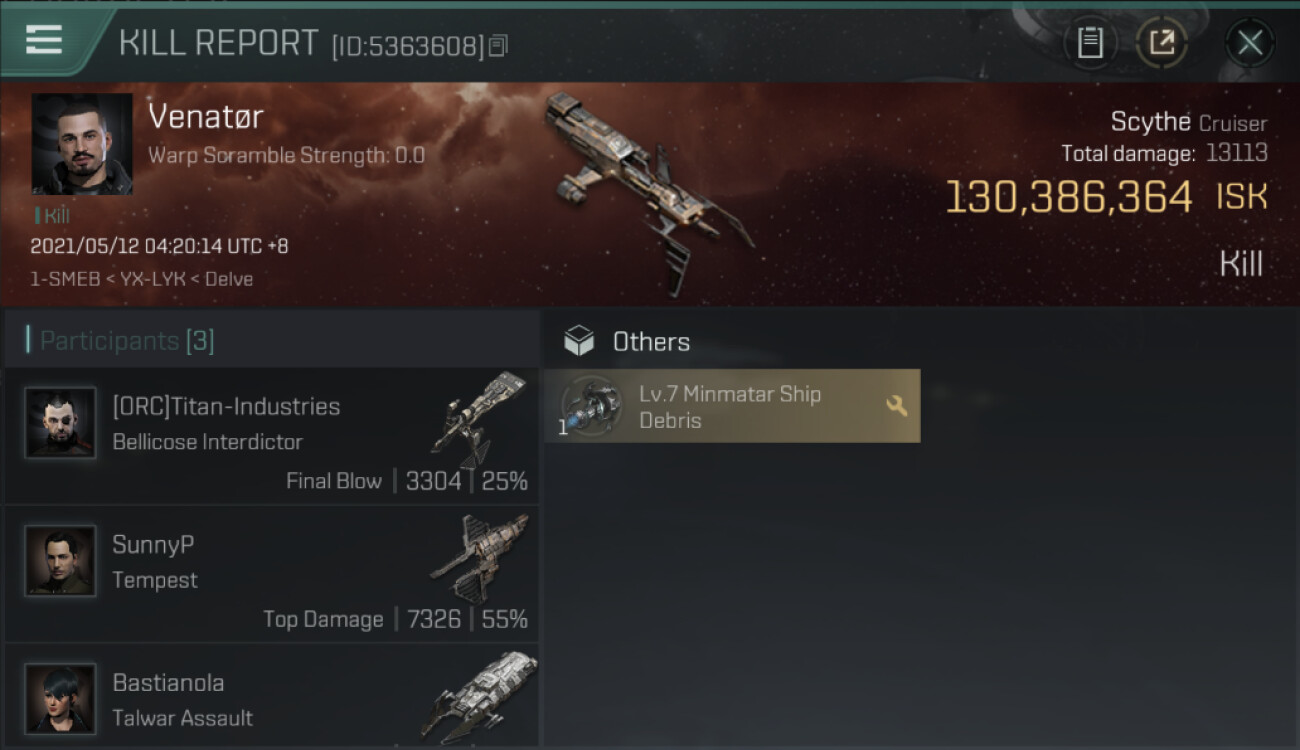Select Lv.7 Minmatar Ship Debris item
Screen dimensions: 1300x750
[732, 406]
